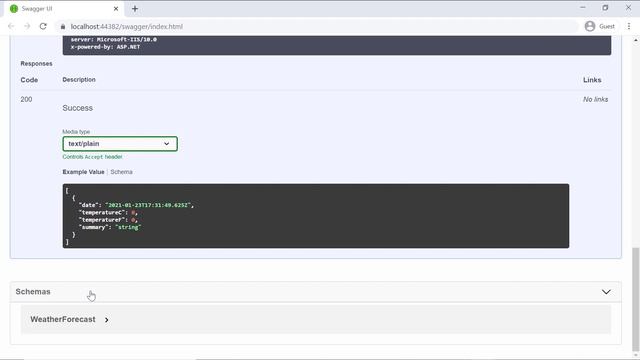
Task: Click the Schemas section heading
Action: [33, 292]
